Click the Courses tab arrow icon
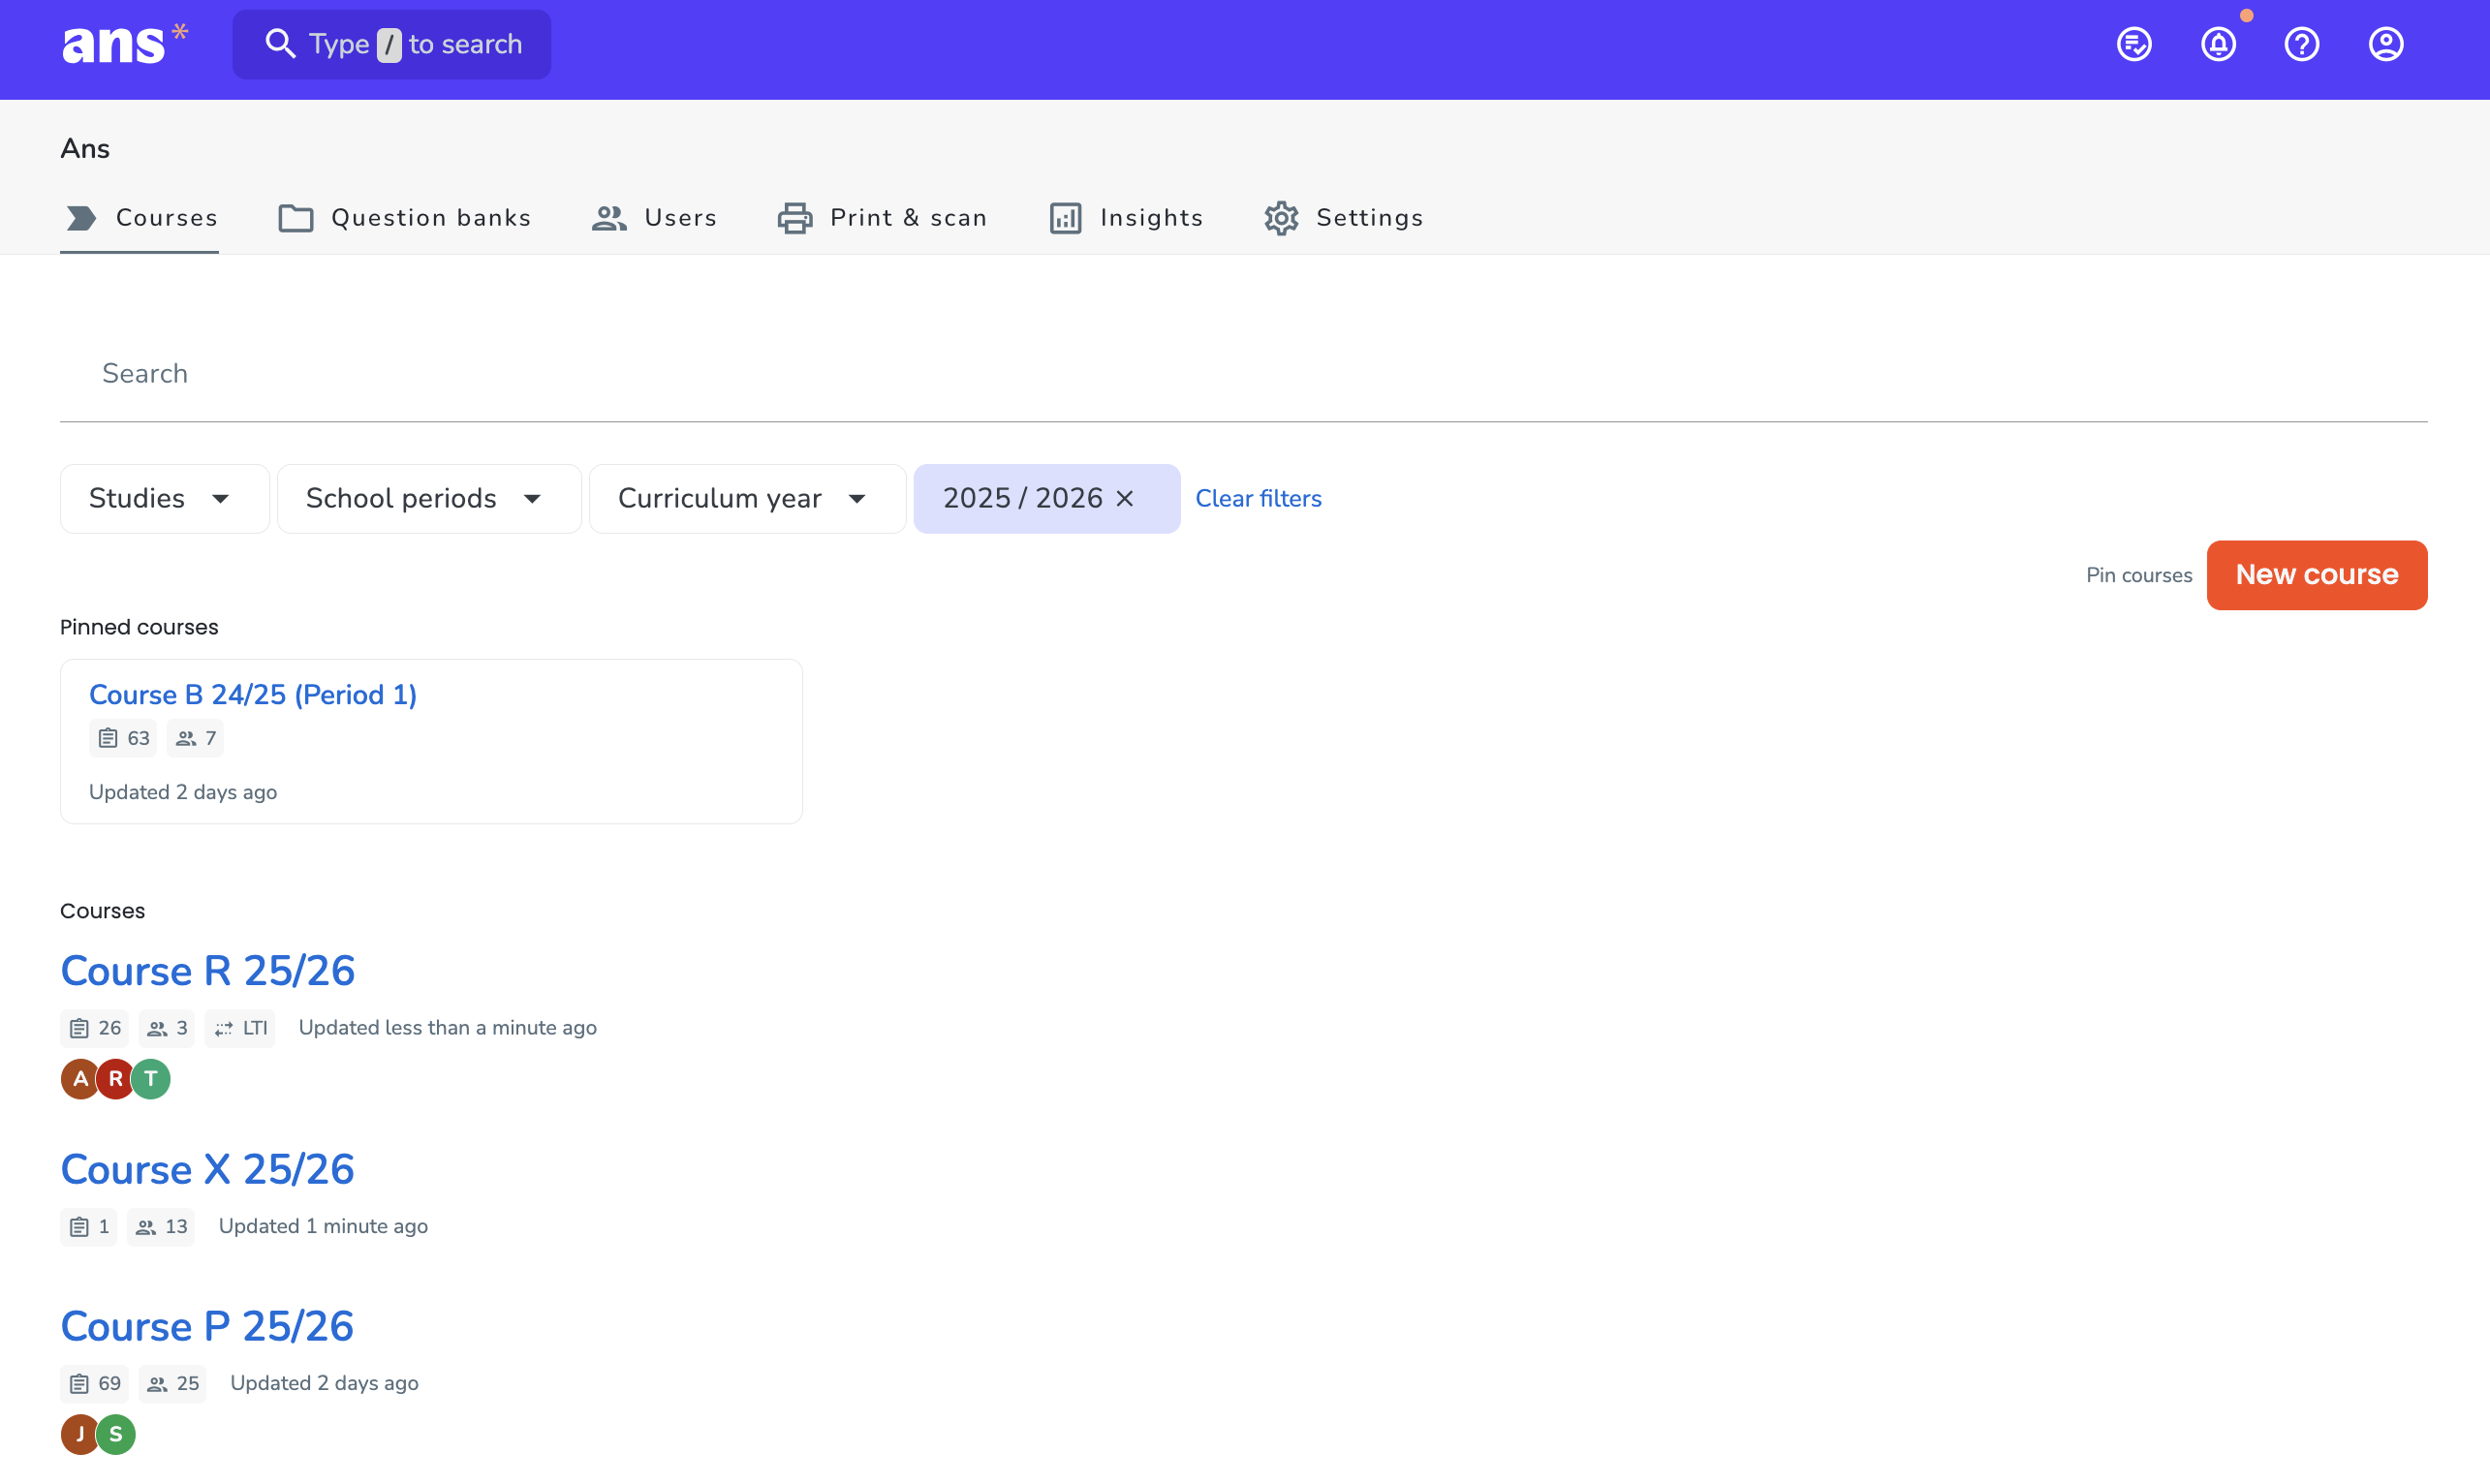Image resolution: width=2490 pixels, height=1484 pixels. pyautogui.click(x=81, y=218)
